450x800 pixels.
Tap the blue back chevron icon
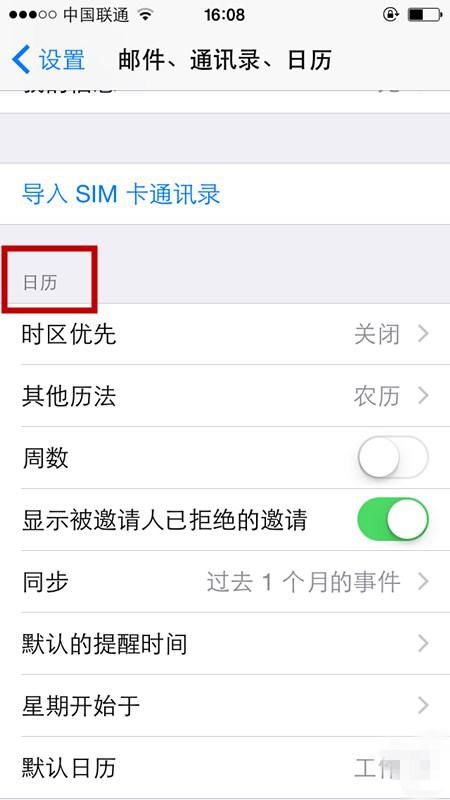pos(20,59)
